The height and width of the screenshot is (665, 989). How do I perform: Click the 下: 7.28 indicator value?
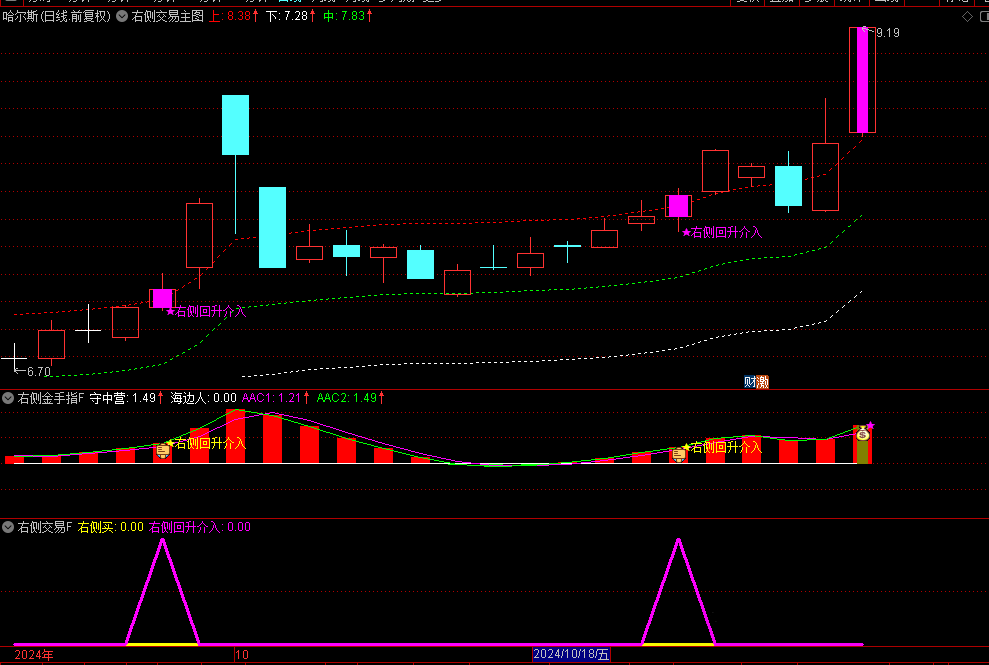(291, 16)
